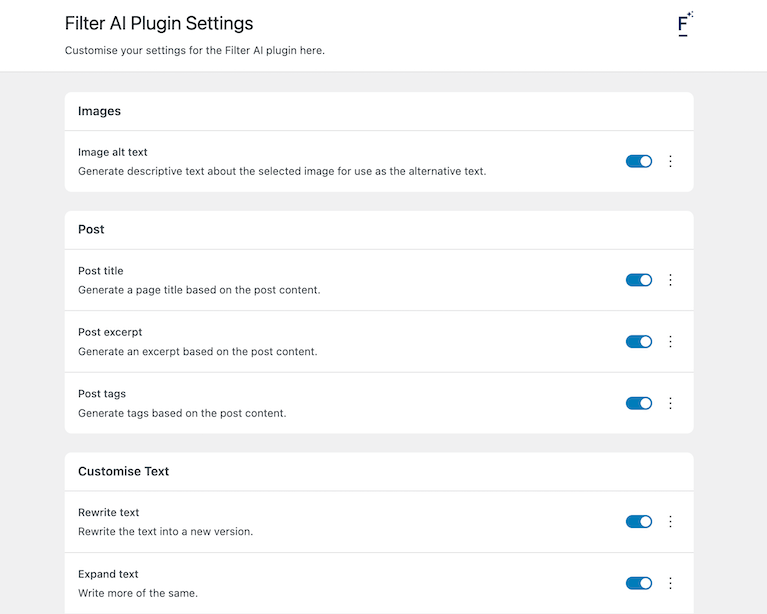Turn off the Expand text switch
767x614 pixels.
coord(639,583)
